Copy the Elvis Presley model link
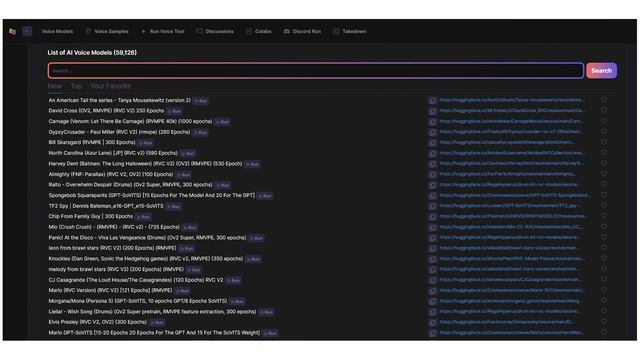Screen dimensions: 640x360 click(x=433, y=322)
